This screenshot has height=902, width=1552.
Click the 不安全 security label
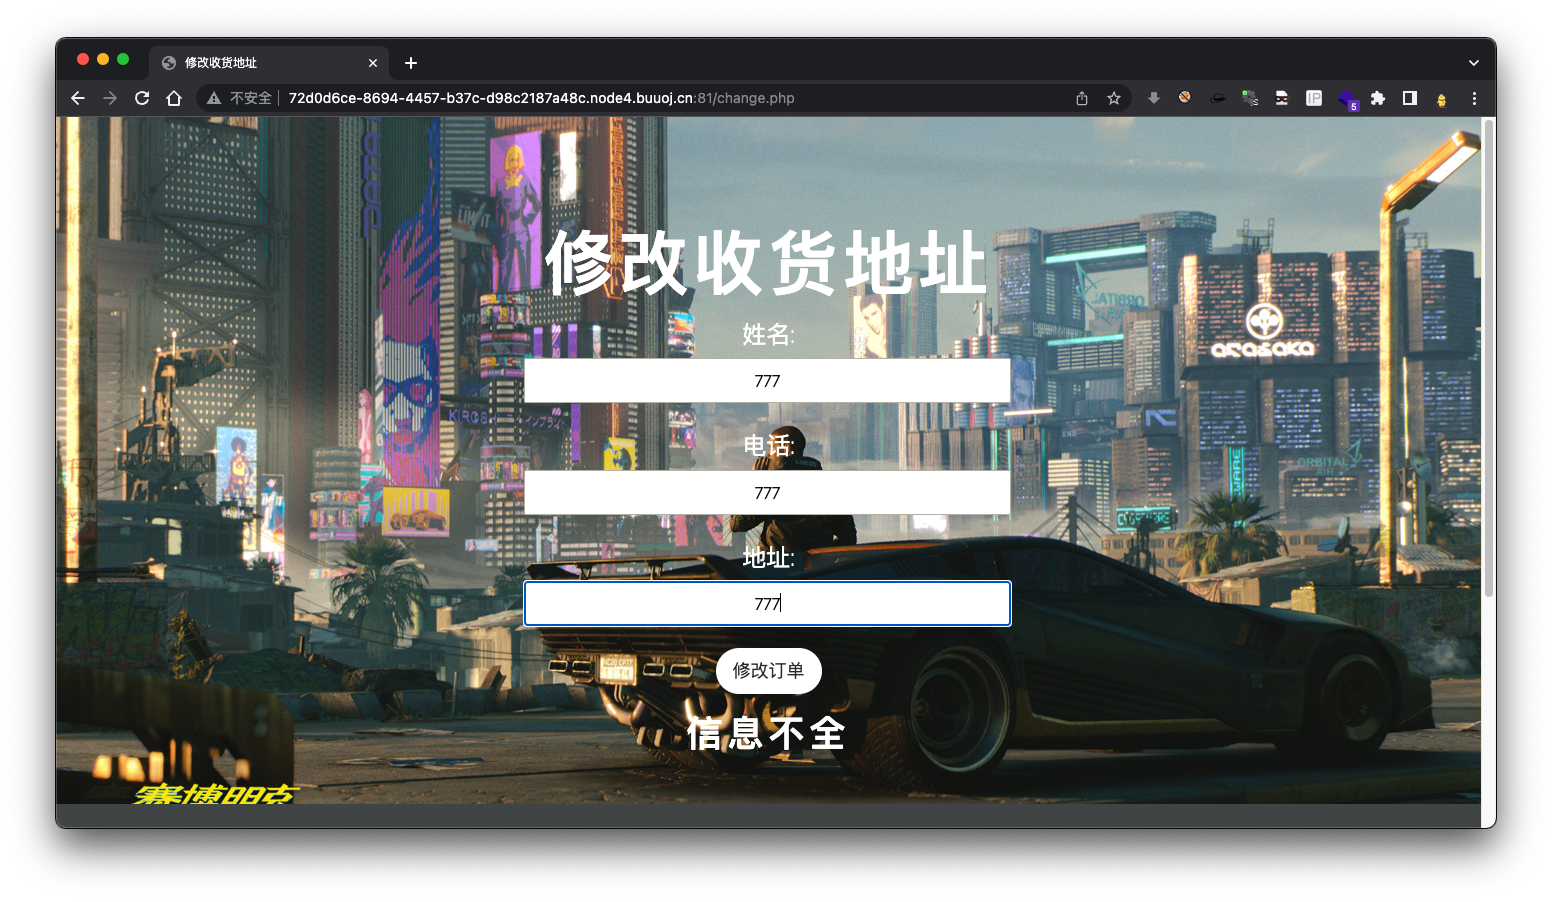[x=251, y=98]
